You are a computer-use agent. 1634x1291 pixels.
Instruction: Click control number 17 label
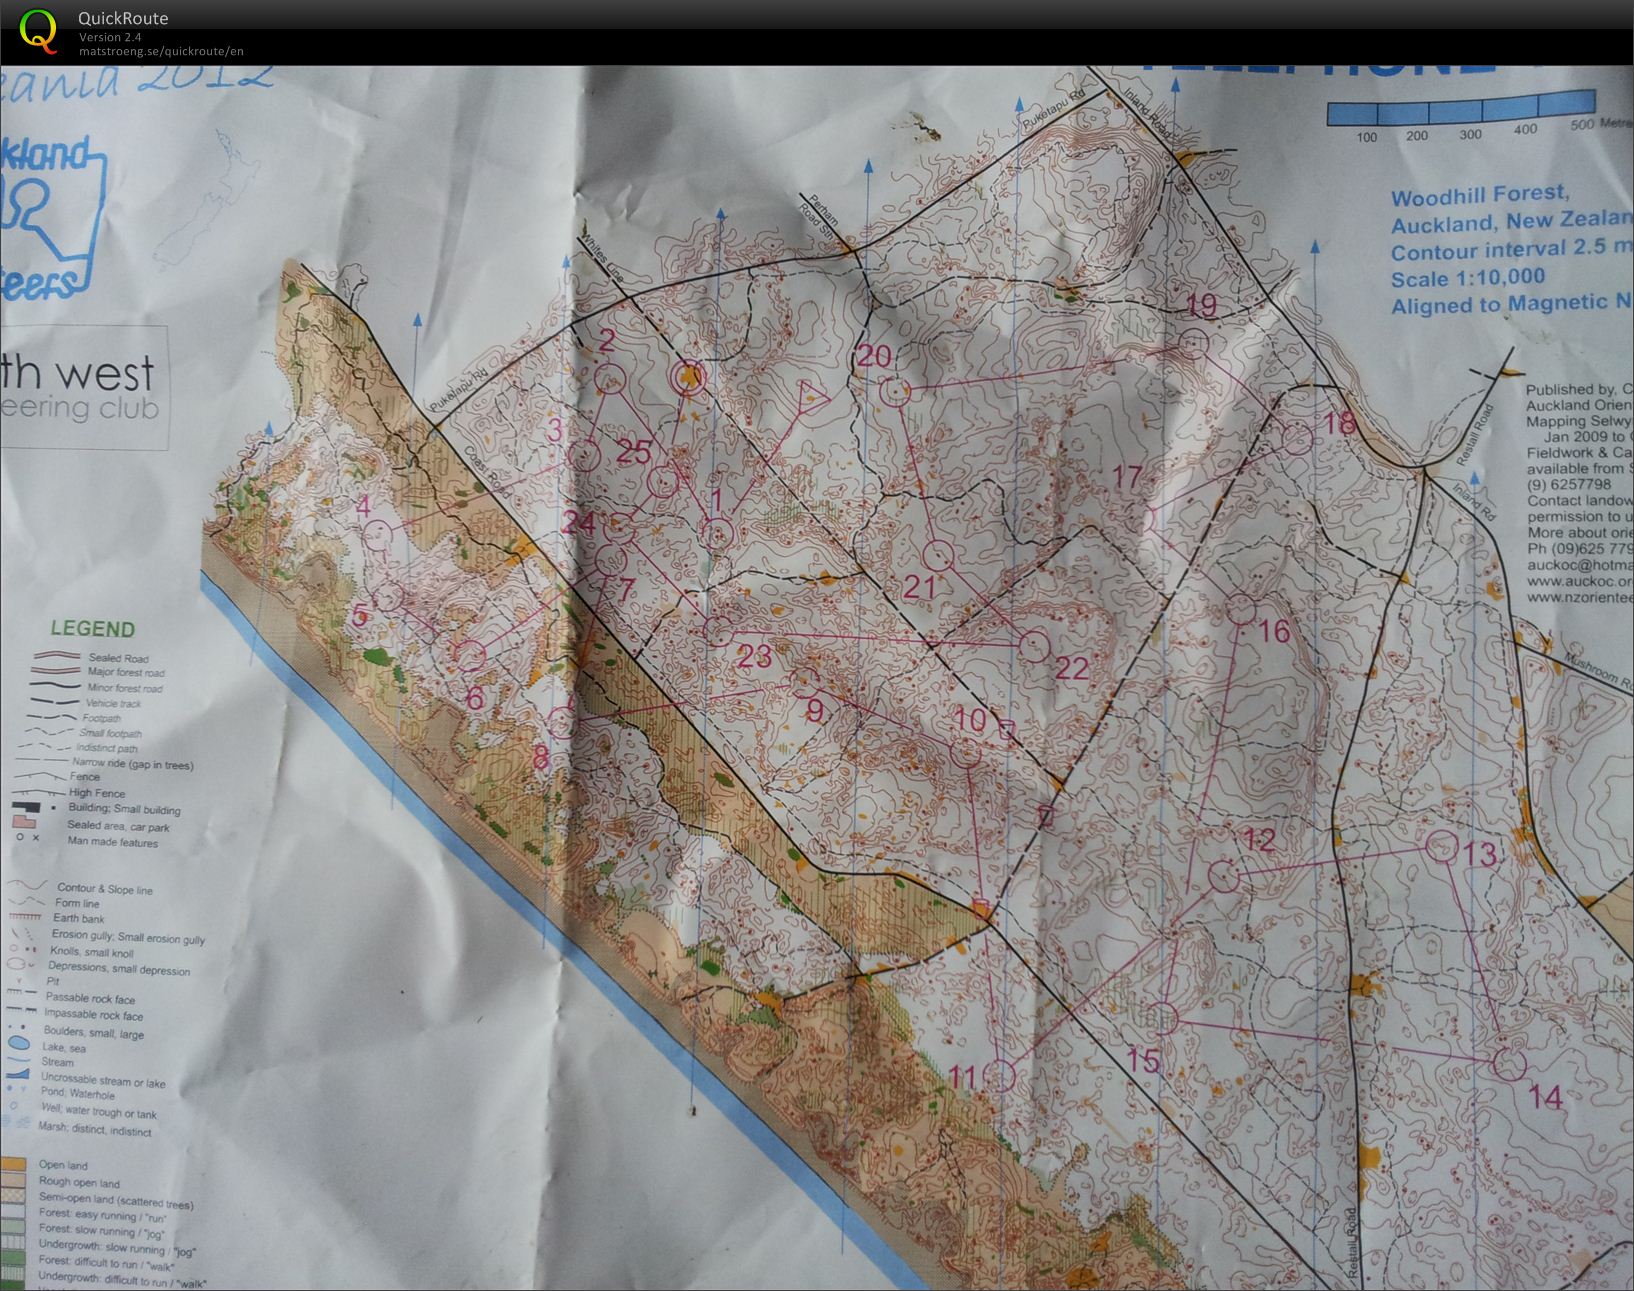click(1127, 477)
